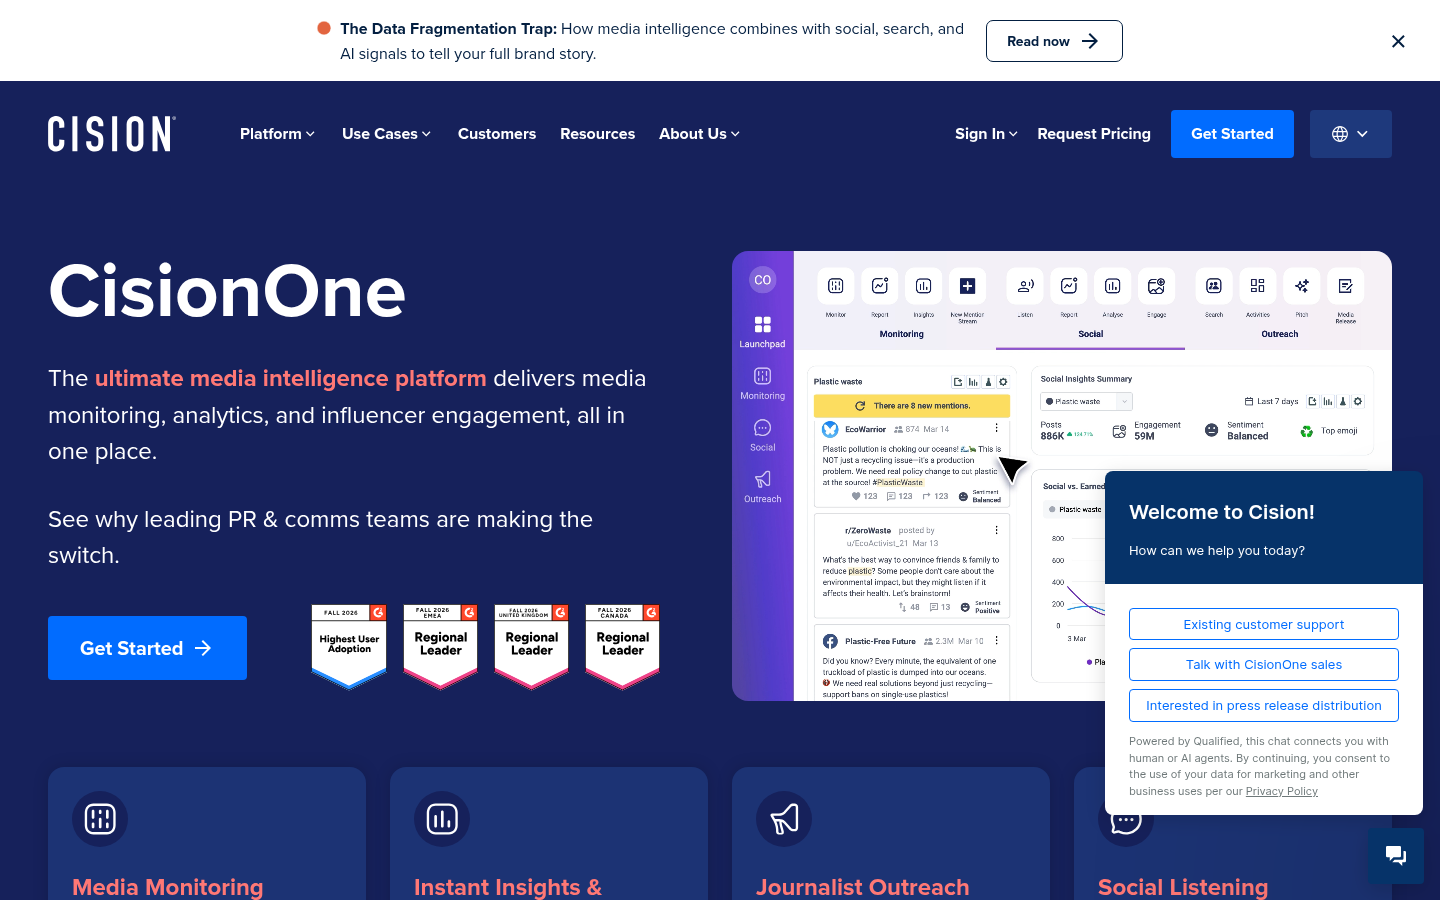This screenshot has width=1440, height=900.
Task: Select the Engage icon tile
Action: coord(1156,287)
